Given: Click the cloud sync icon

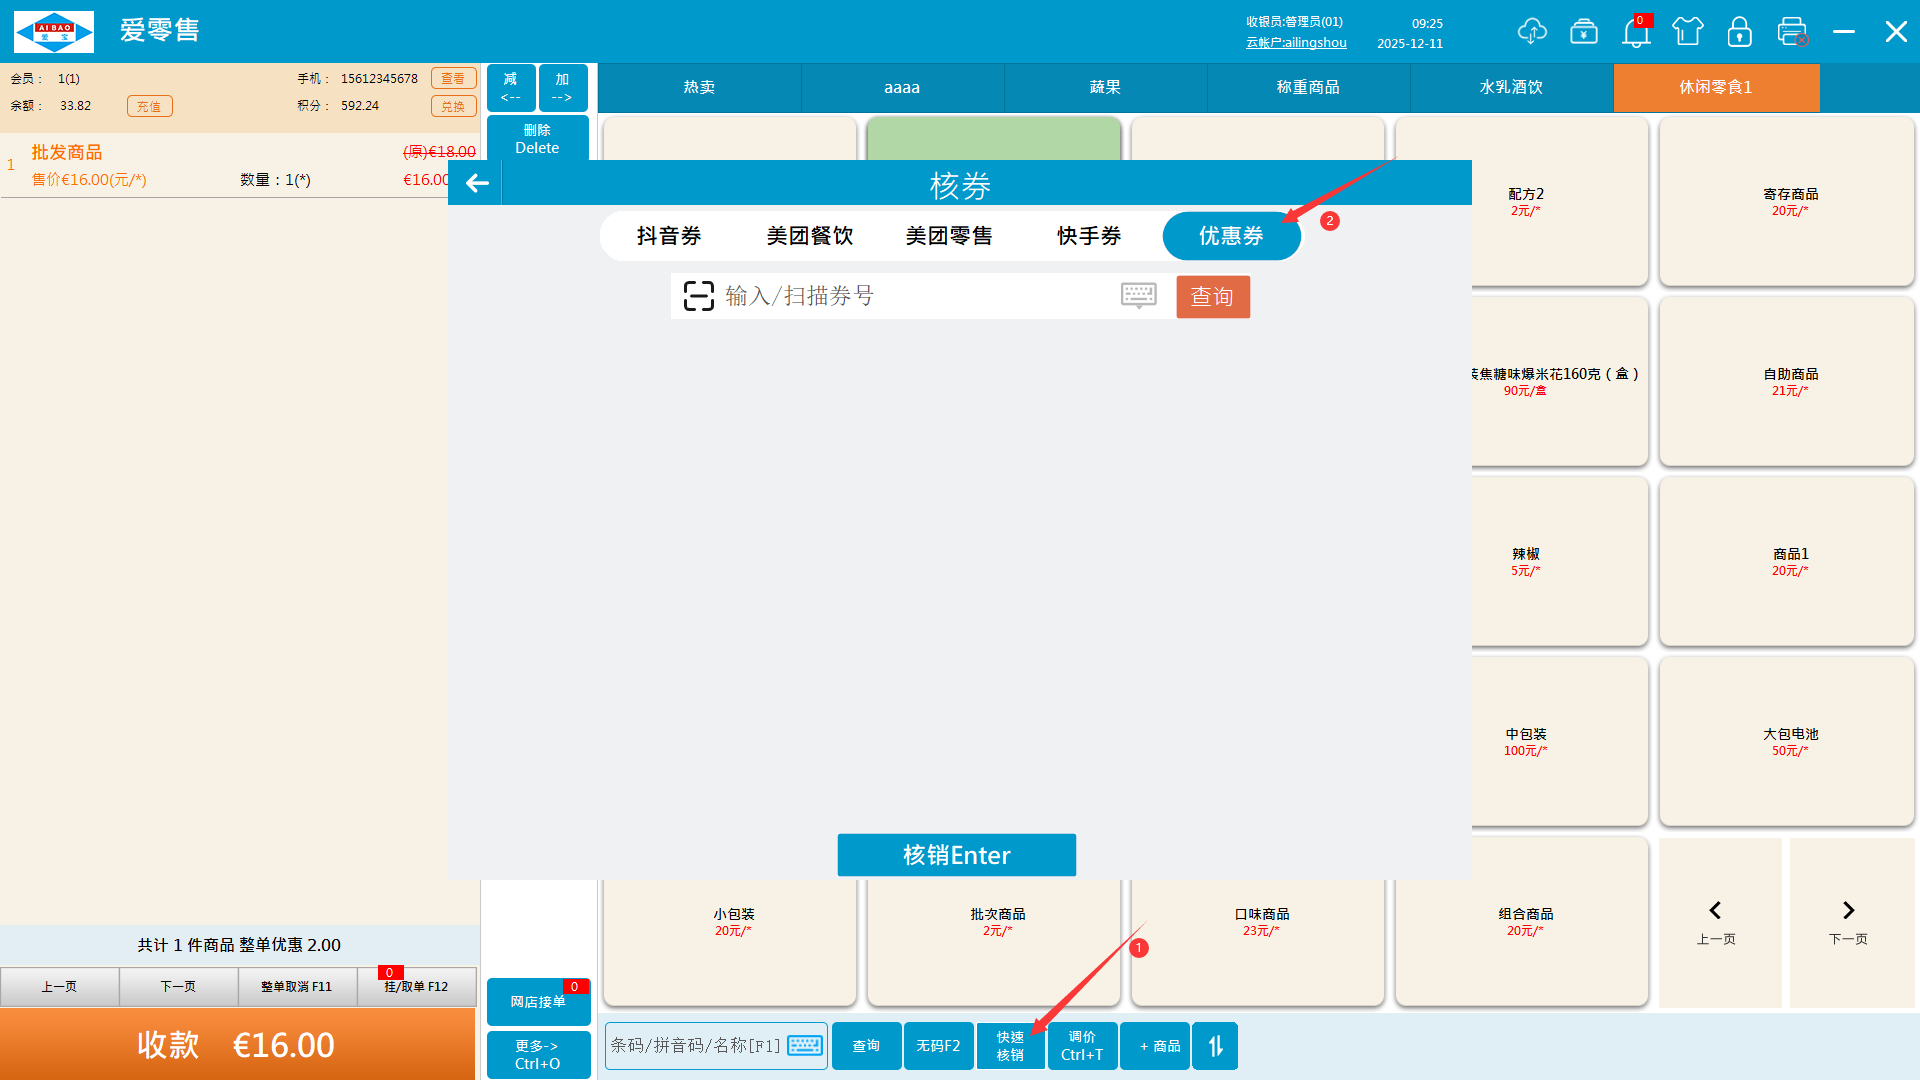Looking at the screenshot, I should (1531, 32).
